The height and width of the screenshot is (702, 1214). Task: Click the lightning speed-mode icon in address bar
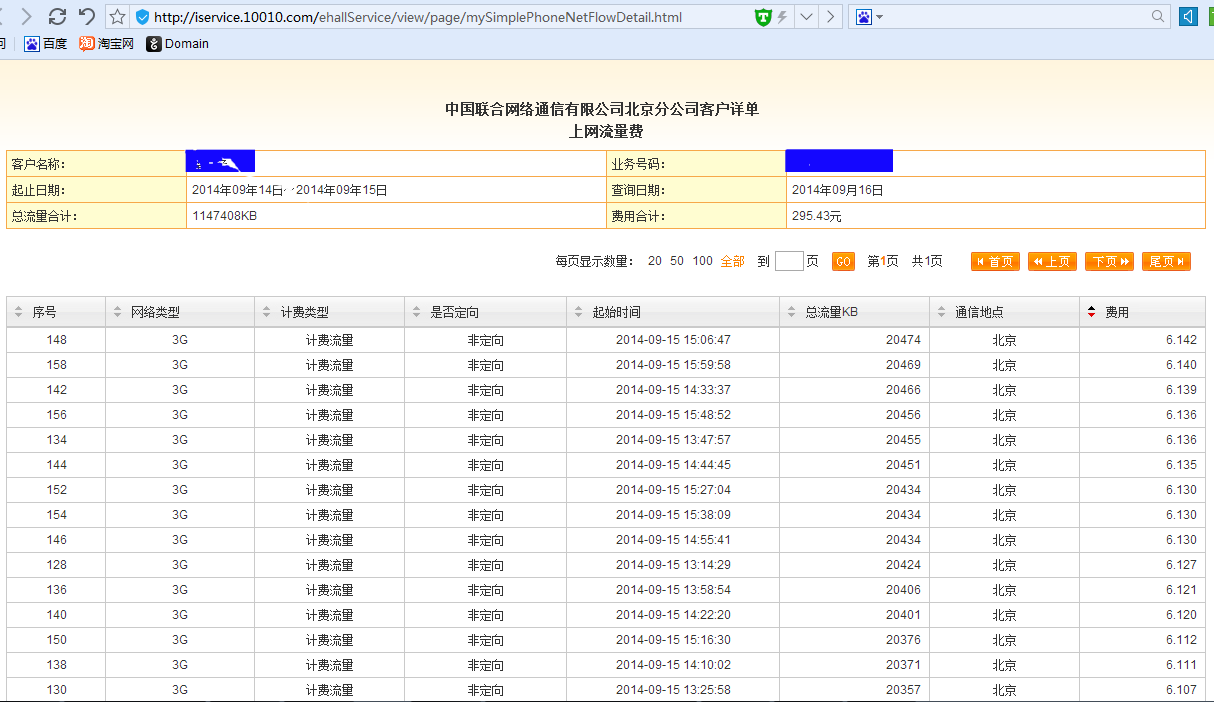tap(782, 17)
